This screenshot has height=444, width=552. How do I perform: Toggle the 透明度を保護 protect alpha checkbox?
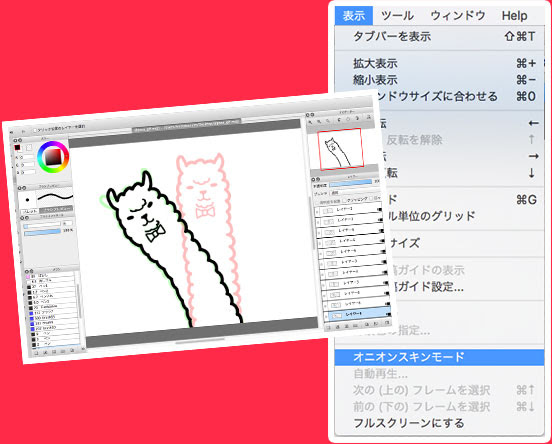(x=317, y=203)
